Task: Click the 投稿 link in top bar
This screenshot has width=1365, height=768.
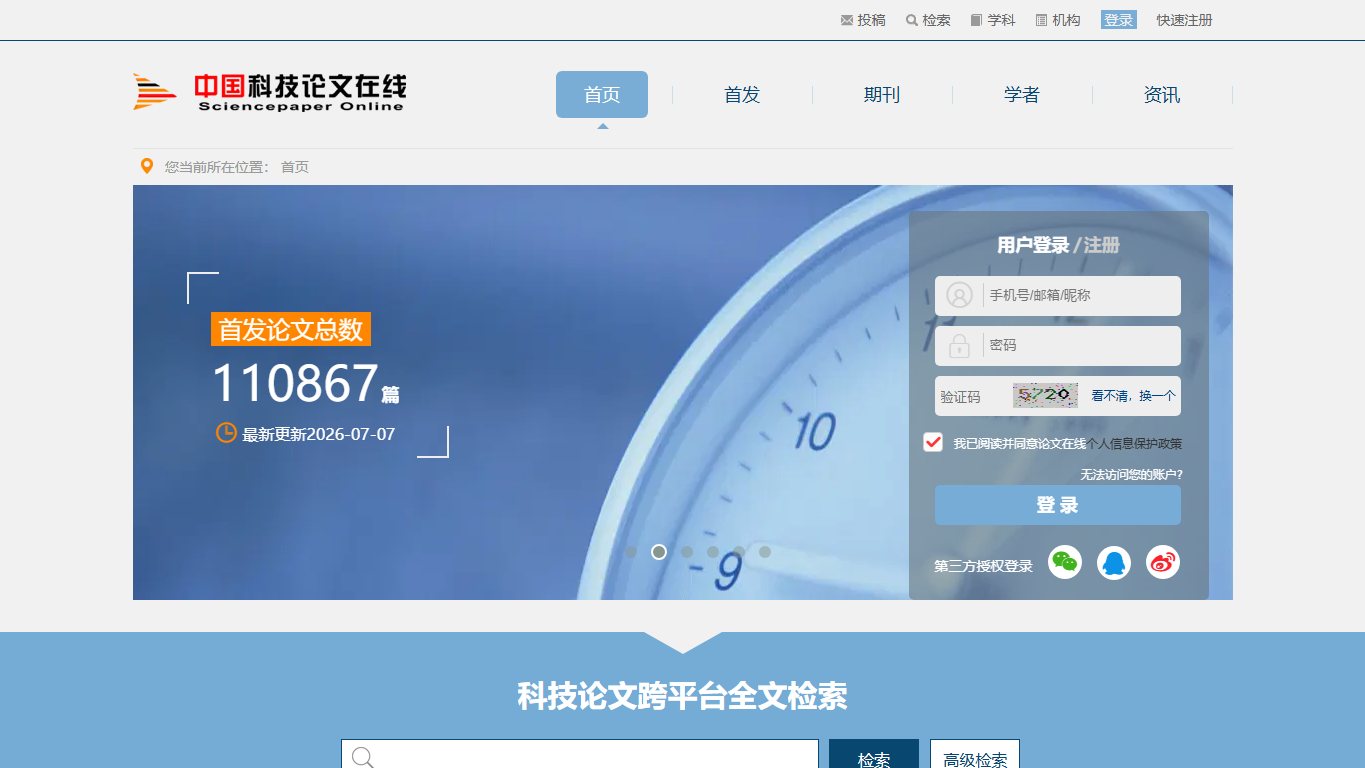Action: point(871,20)
